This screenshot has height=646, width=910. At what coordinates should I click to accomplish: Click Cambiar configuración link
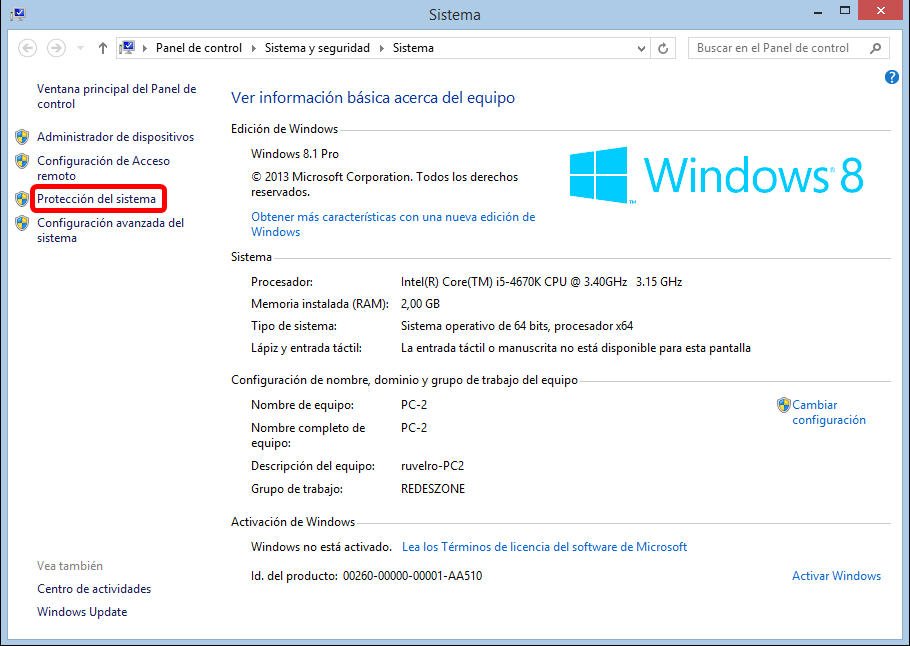[829, 412]
